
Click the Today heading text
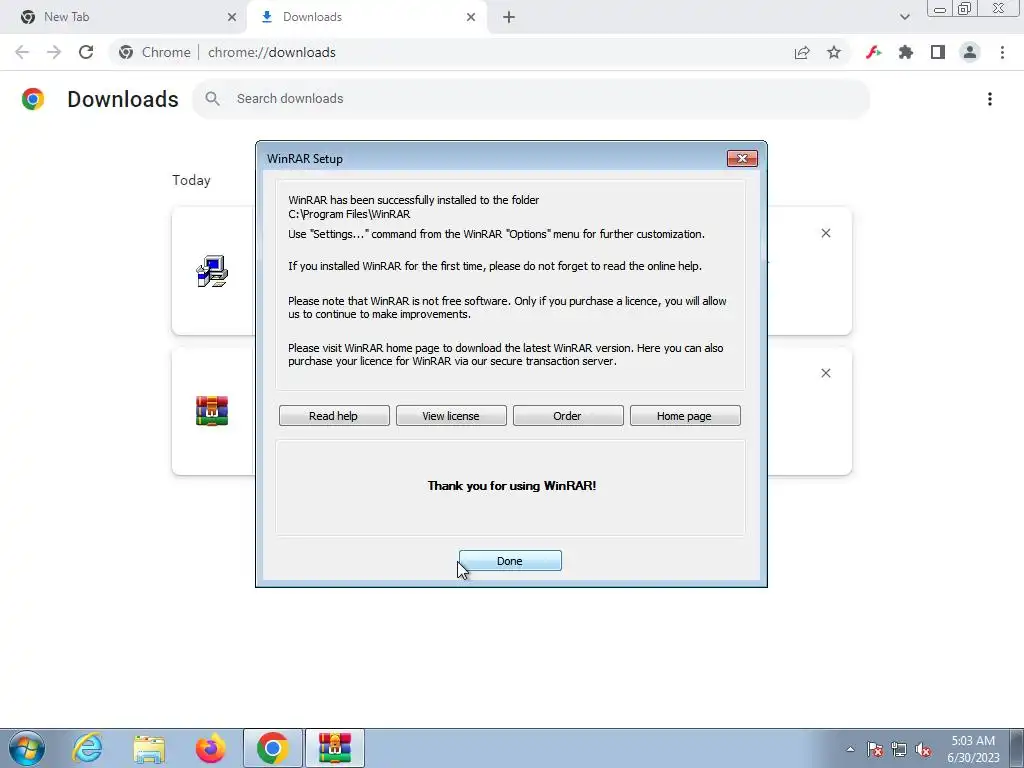[191, 180]
